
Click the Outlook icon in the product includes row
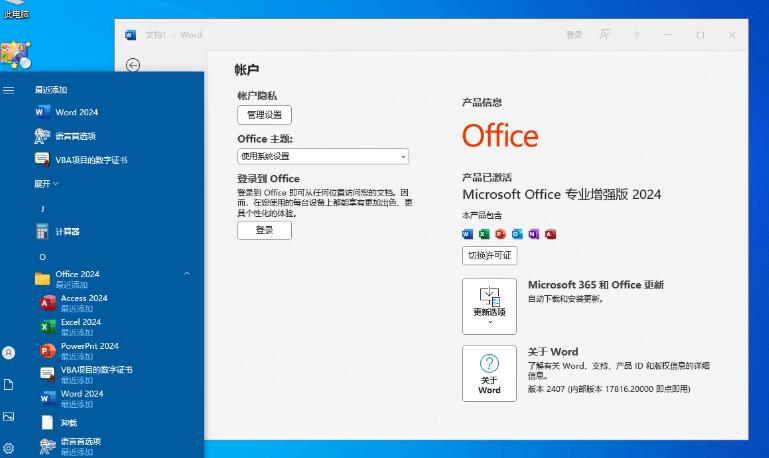(x=517, y=234)
